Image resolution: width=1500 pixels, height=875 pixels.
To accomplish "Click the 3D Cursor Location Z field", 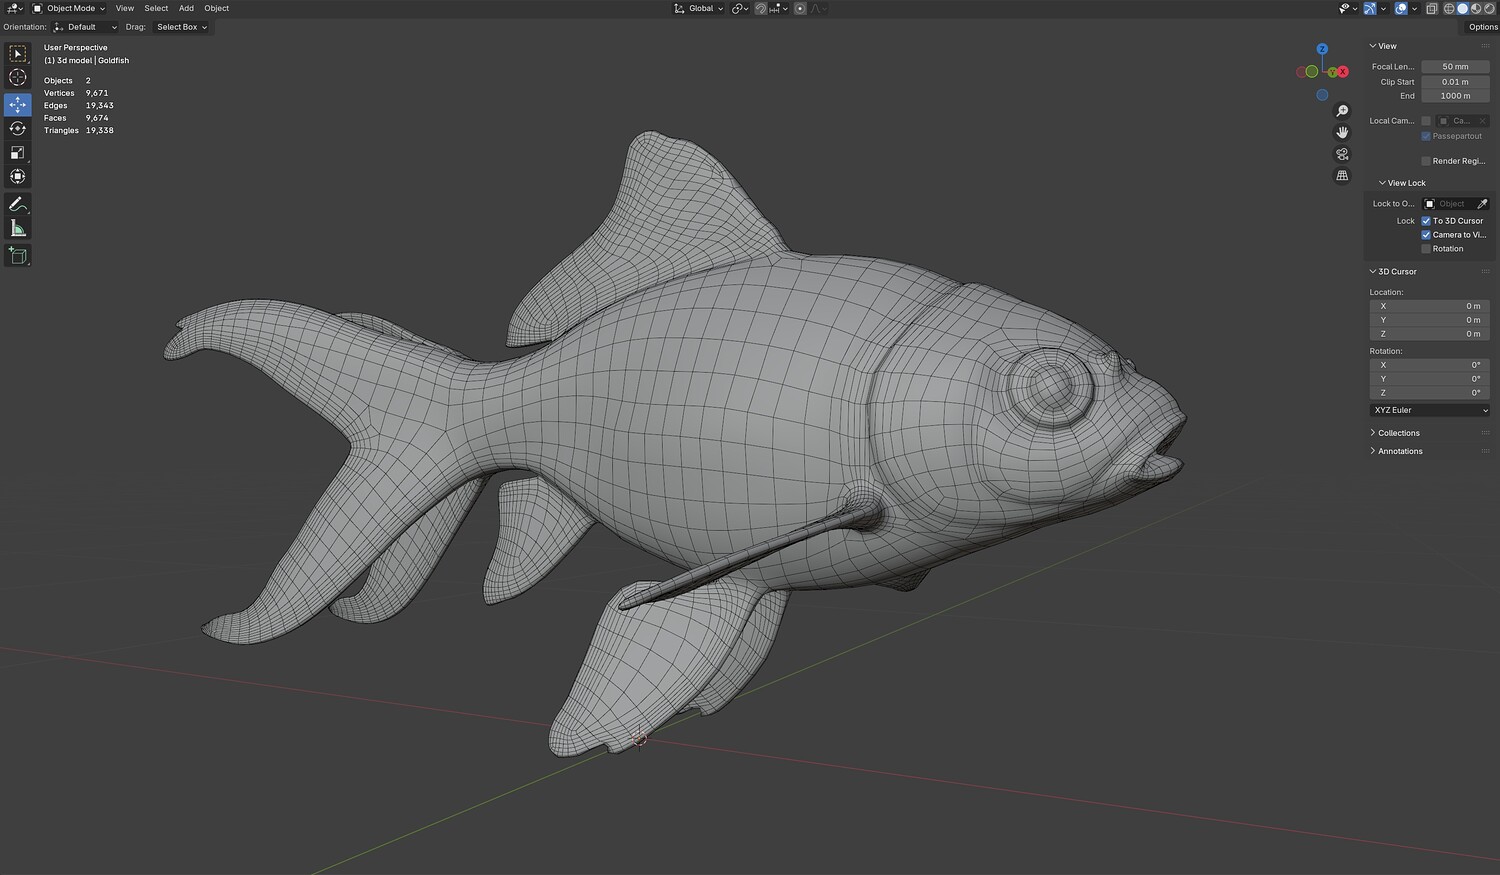I will tap(1430, 334).
